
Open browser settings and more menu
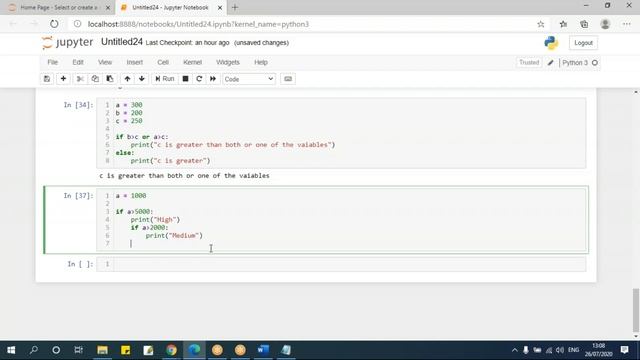pyautogui.click(x=627, y=24)
